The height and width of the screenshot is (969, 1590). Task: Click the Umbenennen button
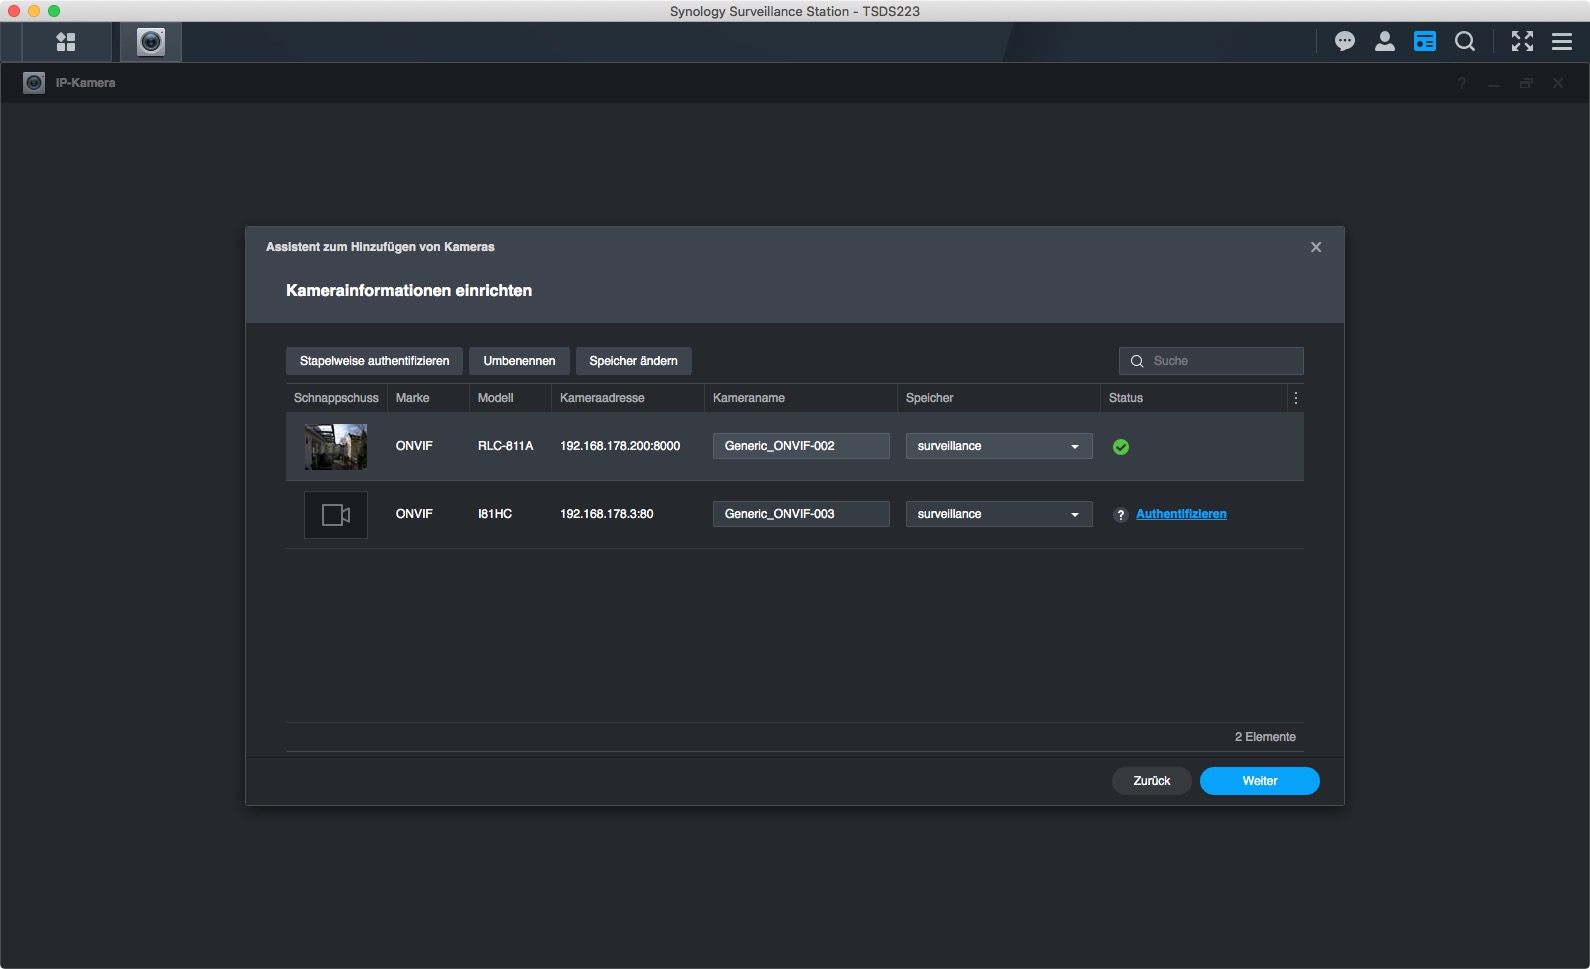click(x=519, y=361)
